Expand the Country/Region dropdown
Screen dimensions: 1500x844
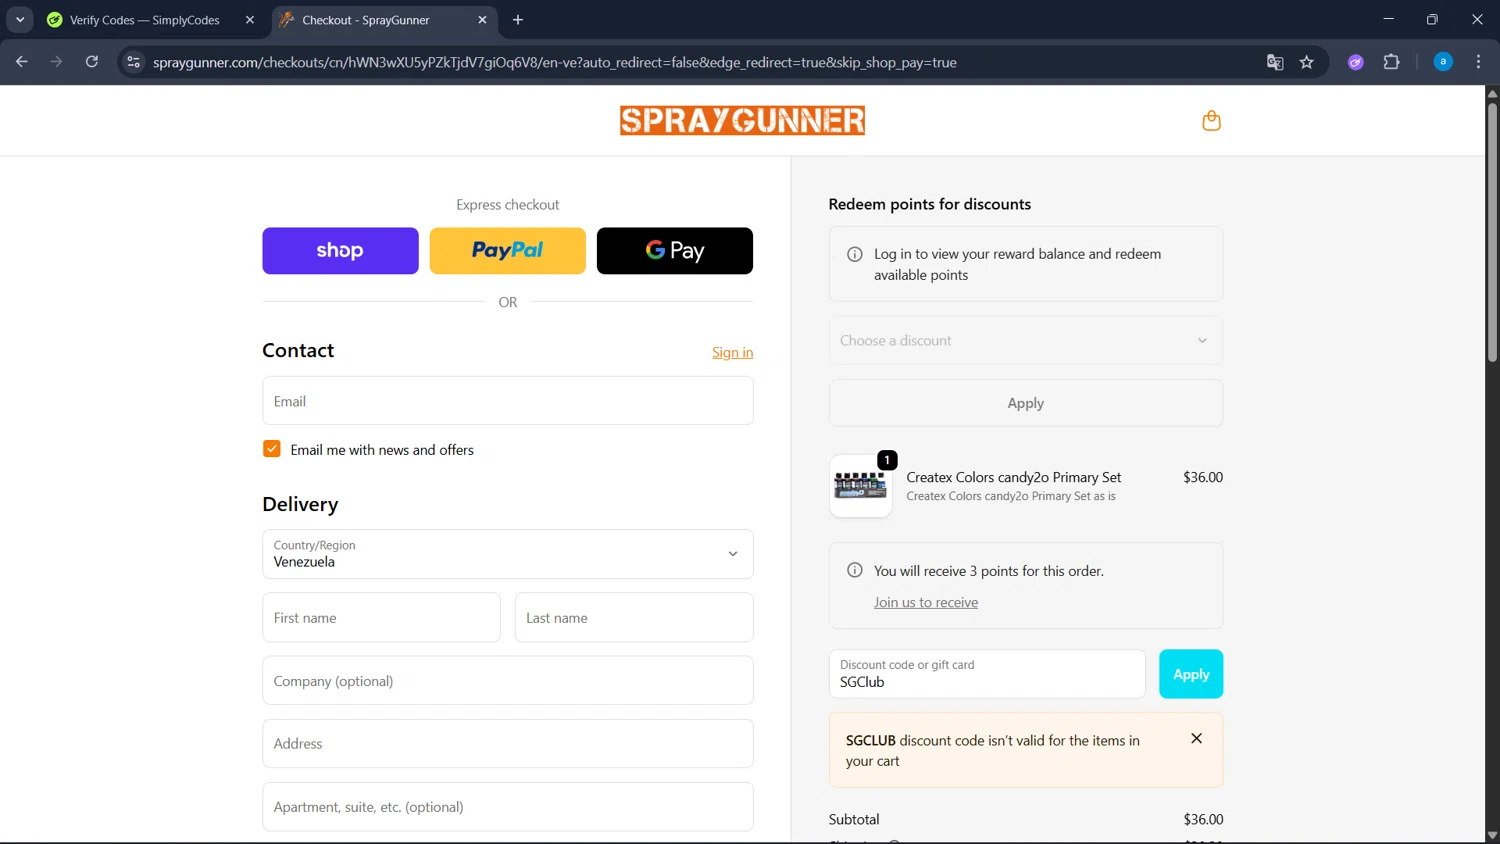coord(508,554)
